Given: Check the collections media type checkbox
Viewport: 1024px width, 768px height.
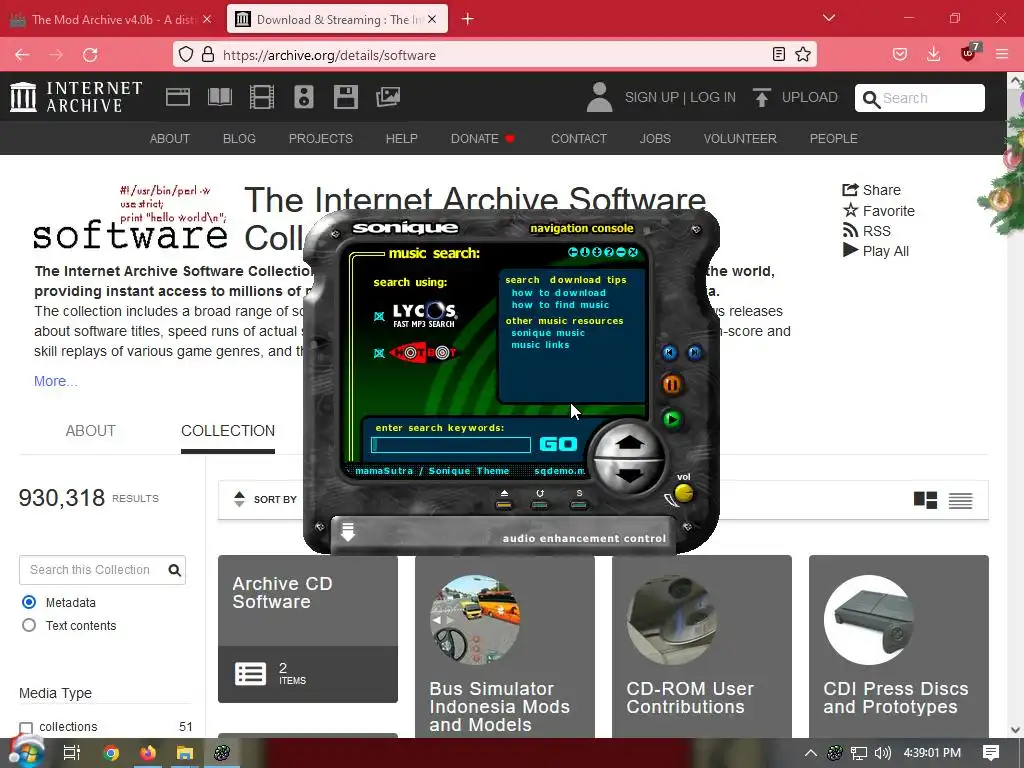Looking at the screenshot, I should pos(26,728).
